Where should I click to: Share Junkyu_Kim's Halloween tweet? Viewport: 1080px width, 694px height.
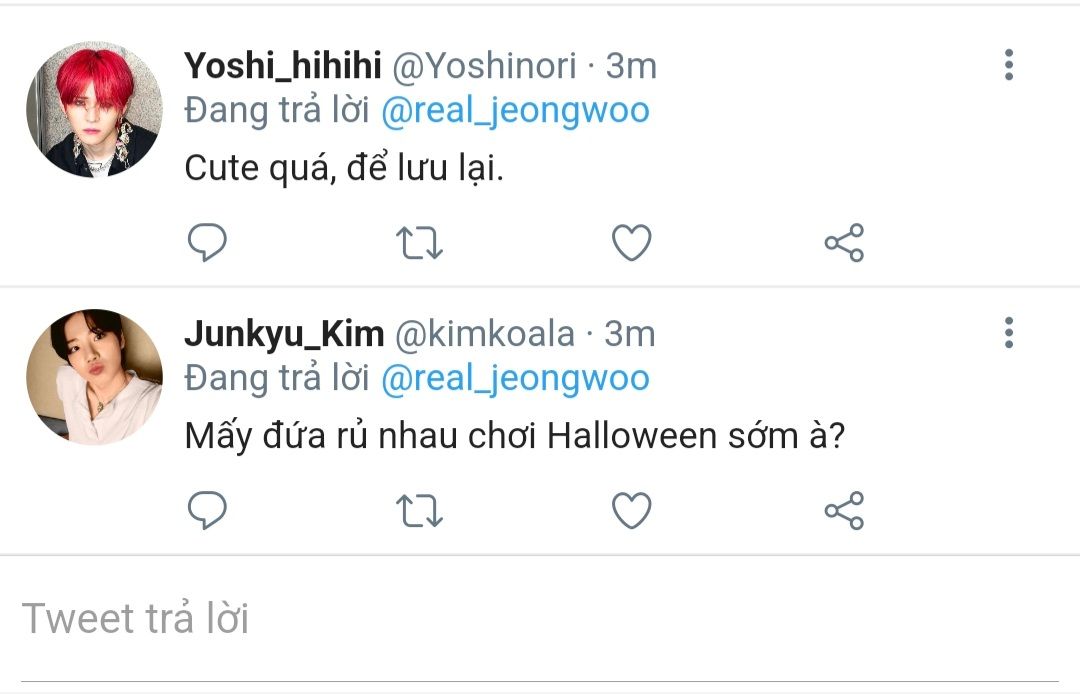[x=844, y=511]
